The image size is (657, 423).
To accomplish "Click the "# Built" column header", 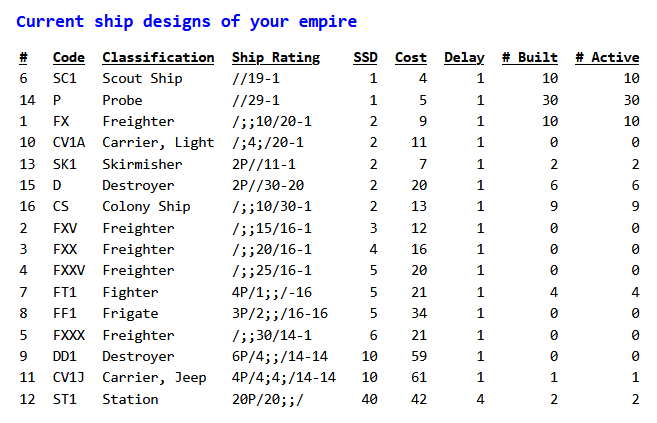I will tap(529, 57).
